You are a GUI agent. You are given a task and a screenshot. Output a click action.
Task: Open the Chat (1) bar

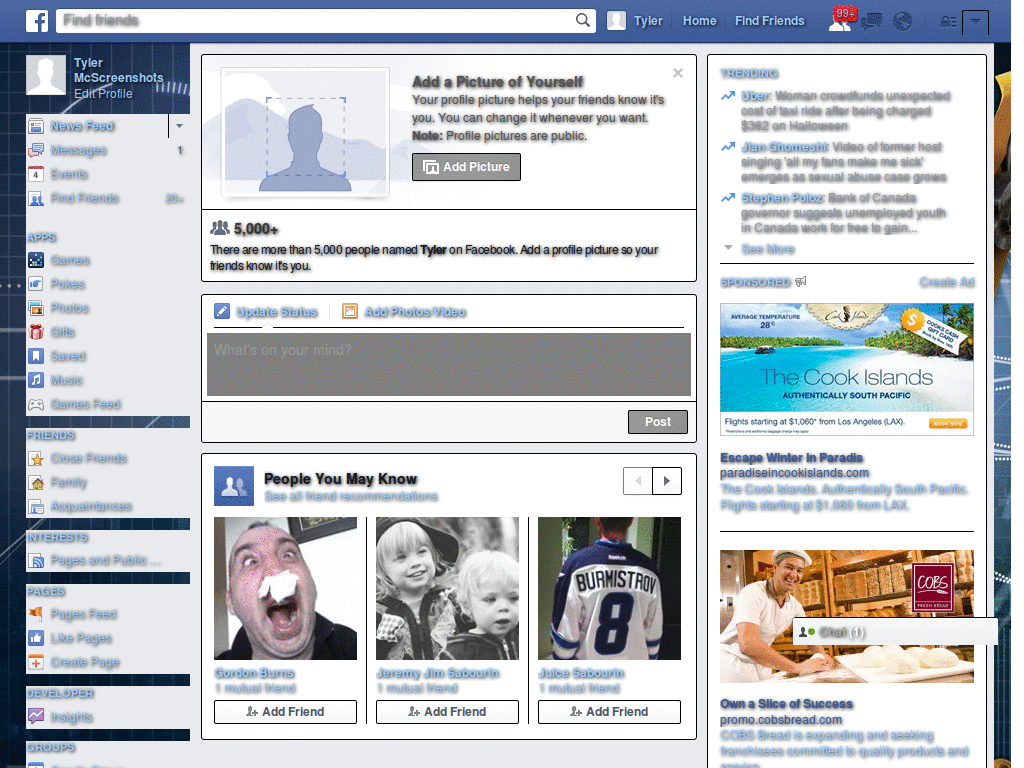[895, 632]
